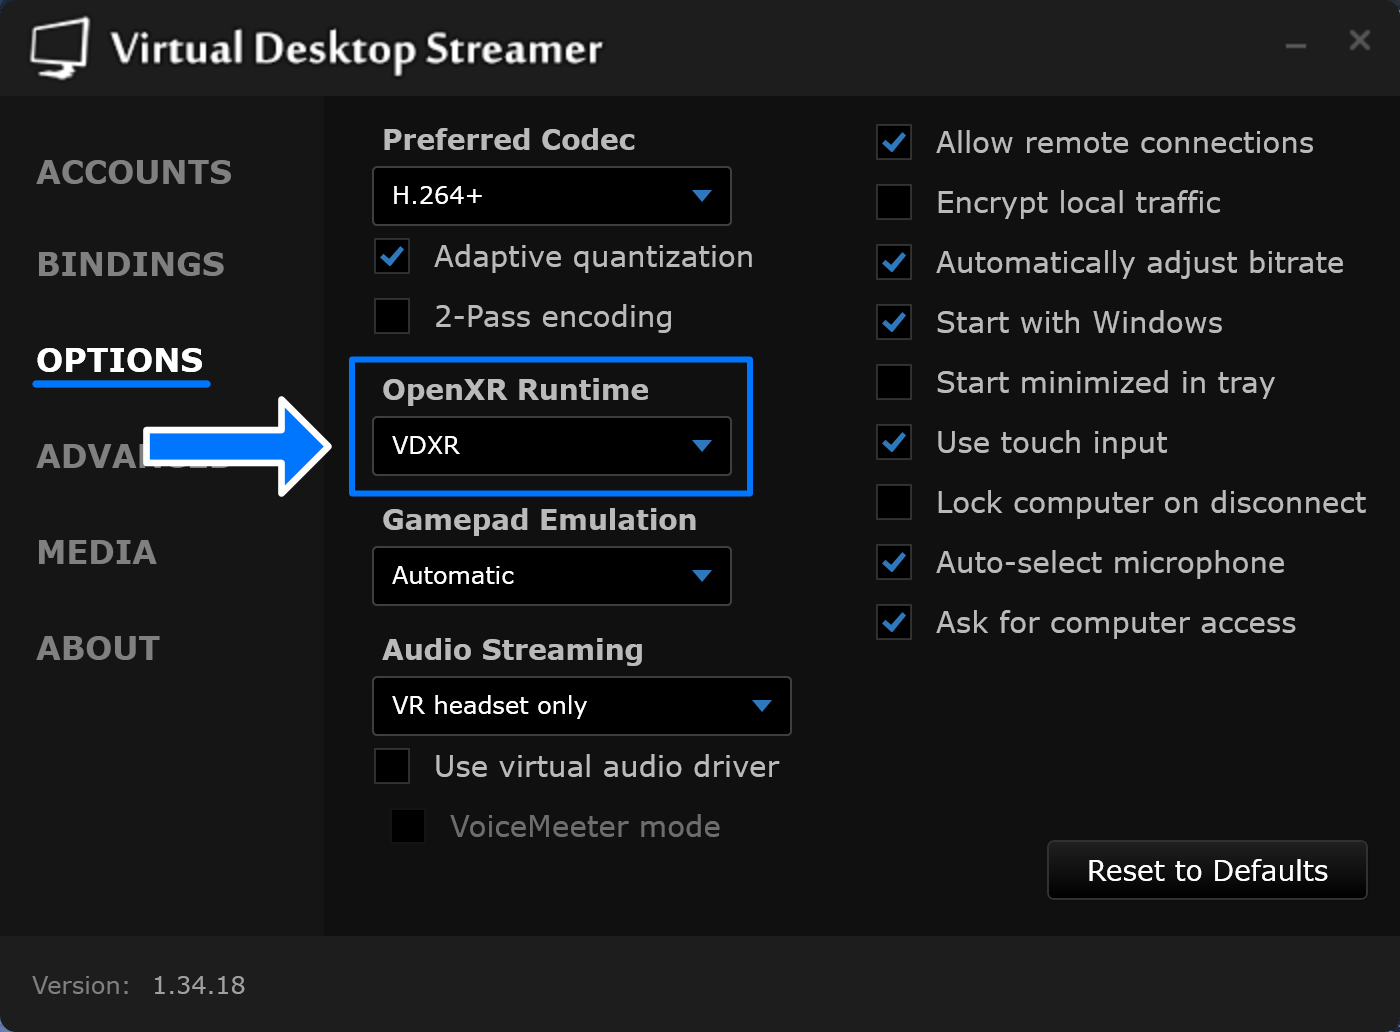Uncheck Auto-select microphone
Viewport: 1400px width, 1032px height.
pyautogui.click(x=894, y=563)
